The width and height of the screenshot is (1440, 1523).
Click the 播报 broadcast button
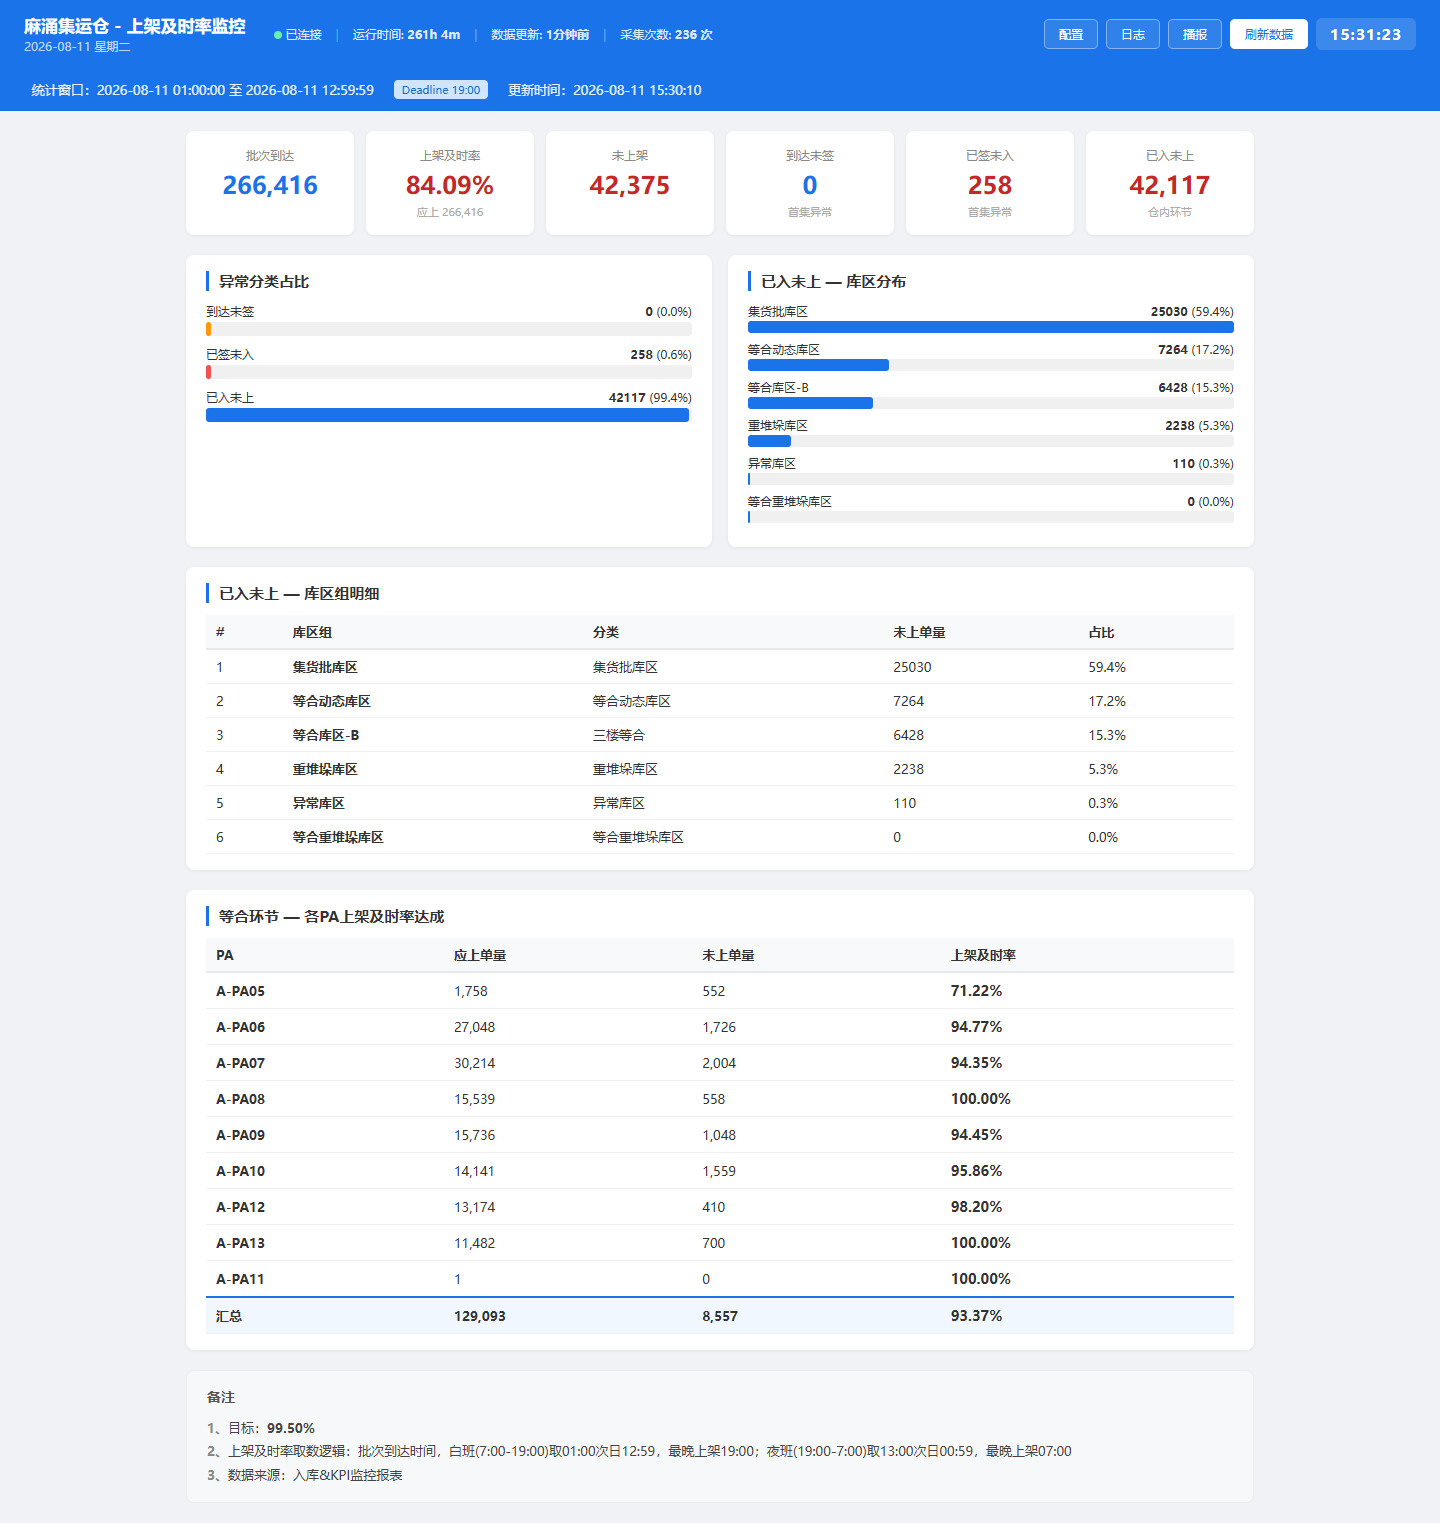(x=1195, y=34)
